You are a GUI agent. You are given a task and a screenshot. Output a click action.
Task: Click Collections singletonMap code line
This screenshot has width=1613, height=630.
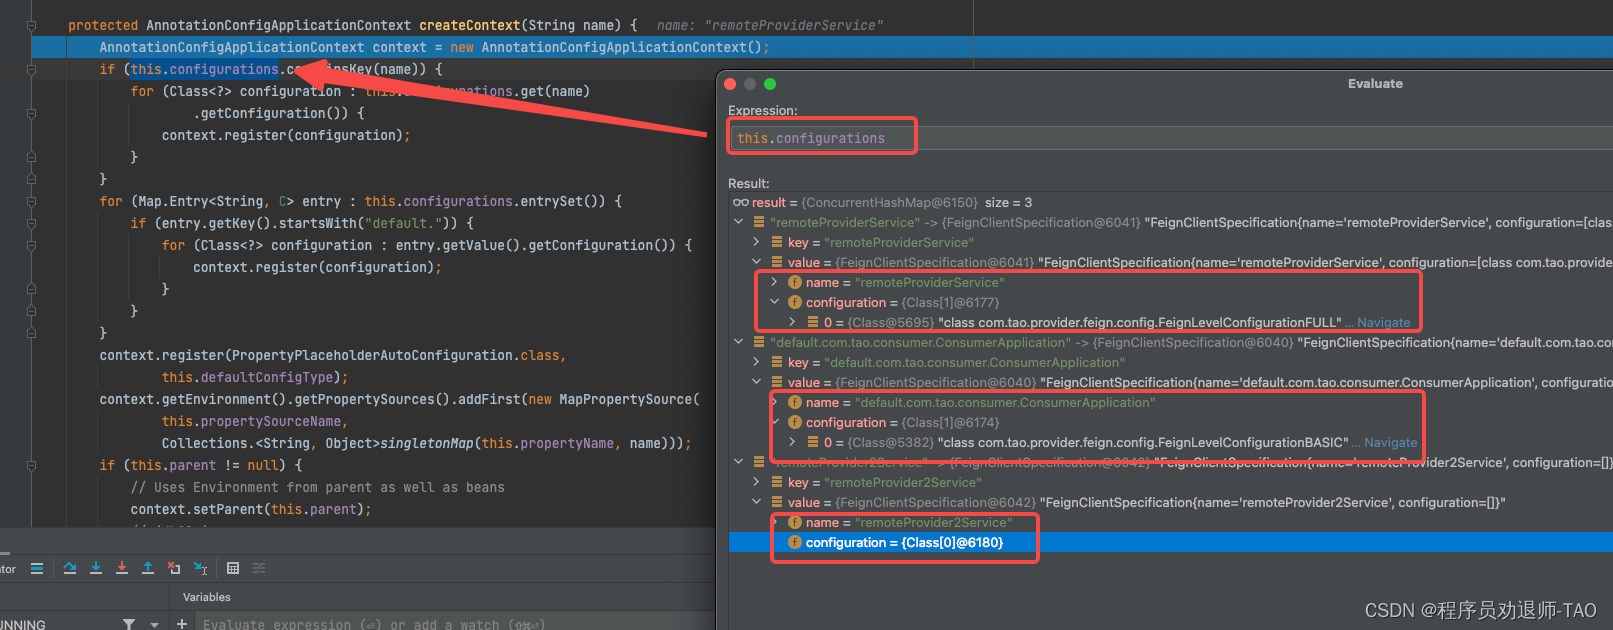[427, 443]
